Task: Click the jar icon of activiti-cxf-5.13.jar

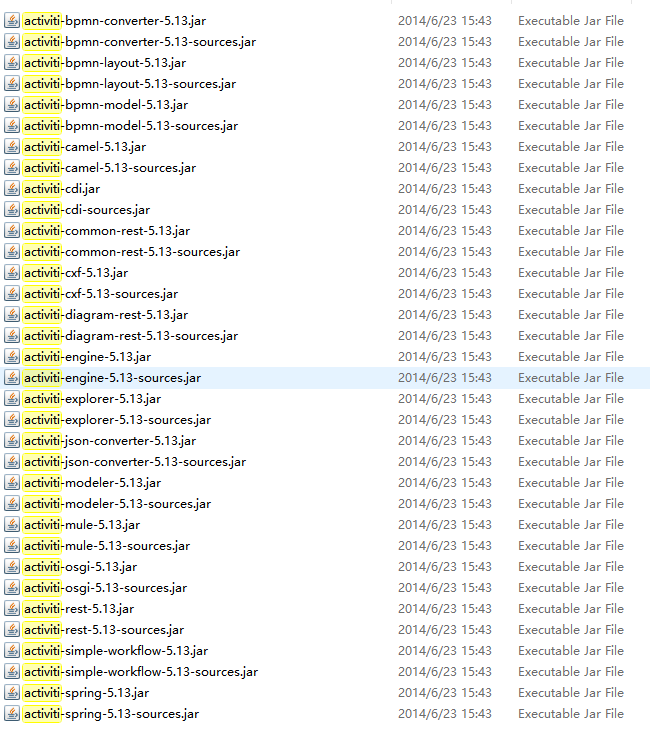Action: (12, 273)
